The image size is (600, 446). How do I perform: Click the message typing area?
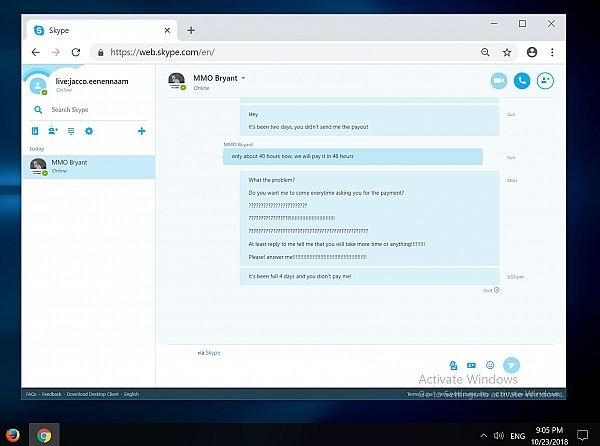click(306, 365)
